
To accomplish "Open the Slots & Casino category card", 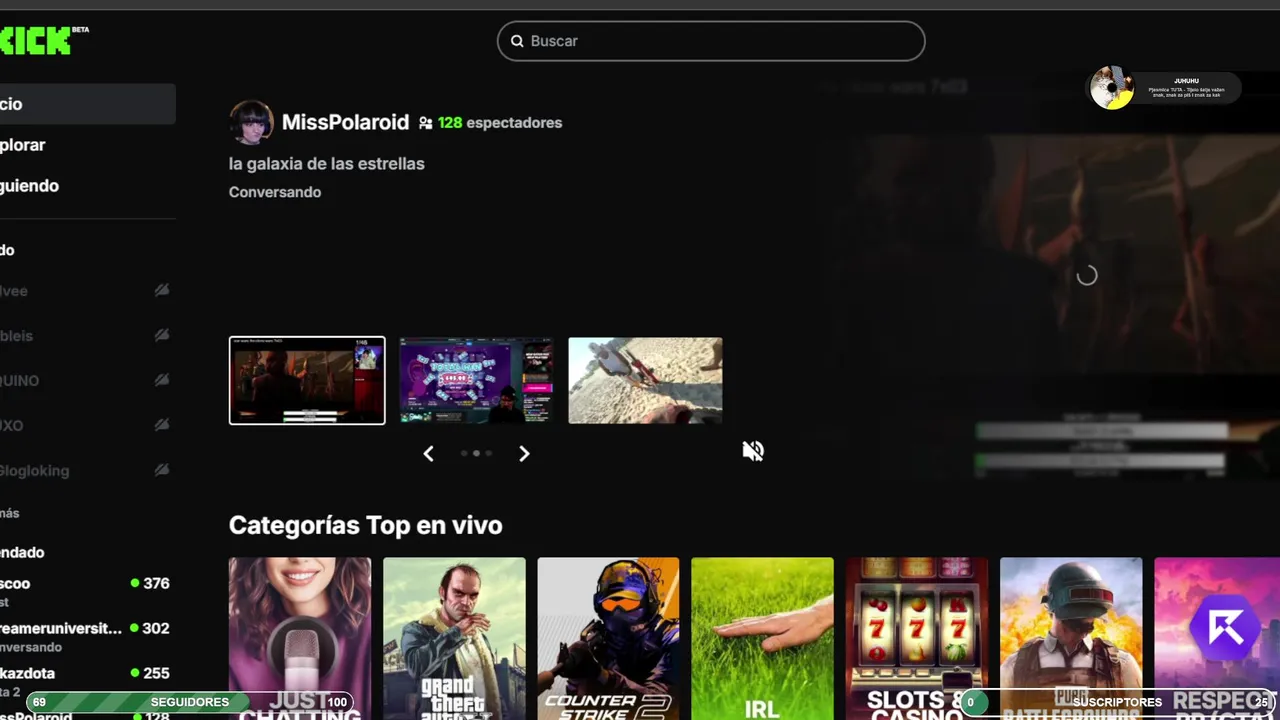I will (x=917, y=638).
